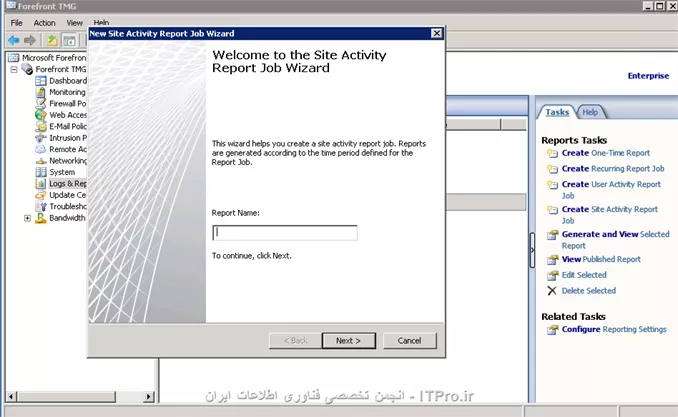678x417 pixels.
Task: Collapse the task pane using splitter handle
Action: coord(532,250)
